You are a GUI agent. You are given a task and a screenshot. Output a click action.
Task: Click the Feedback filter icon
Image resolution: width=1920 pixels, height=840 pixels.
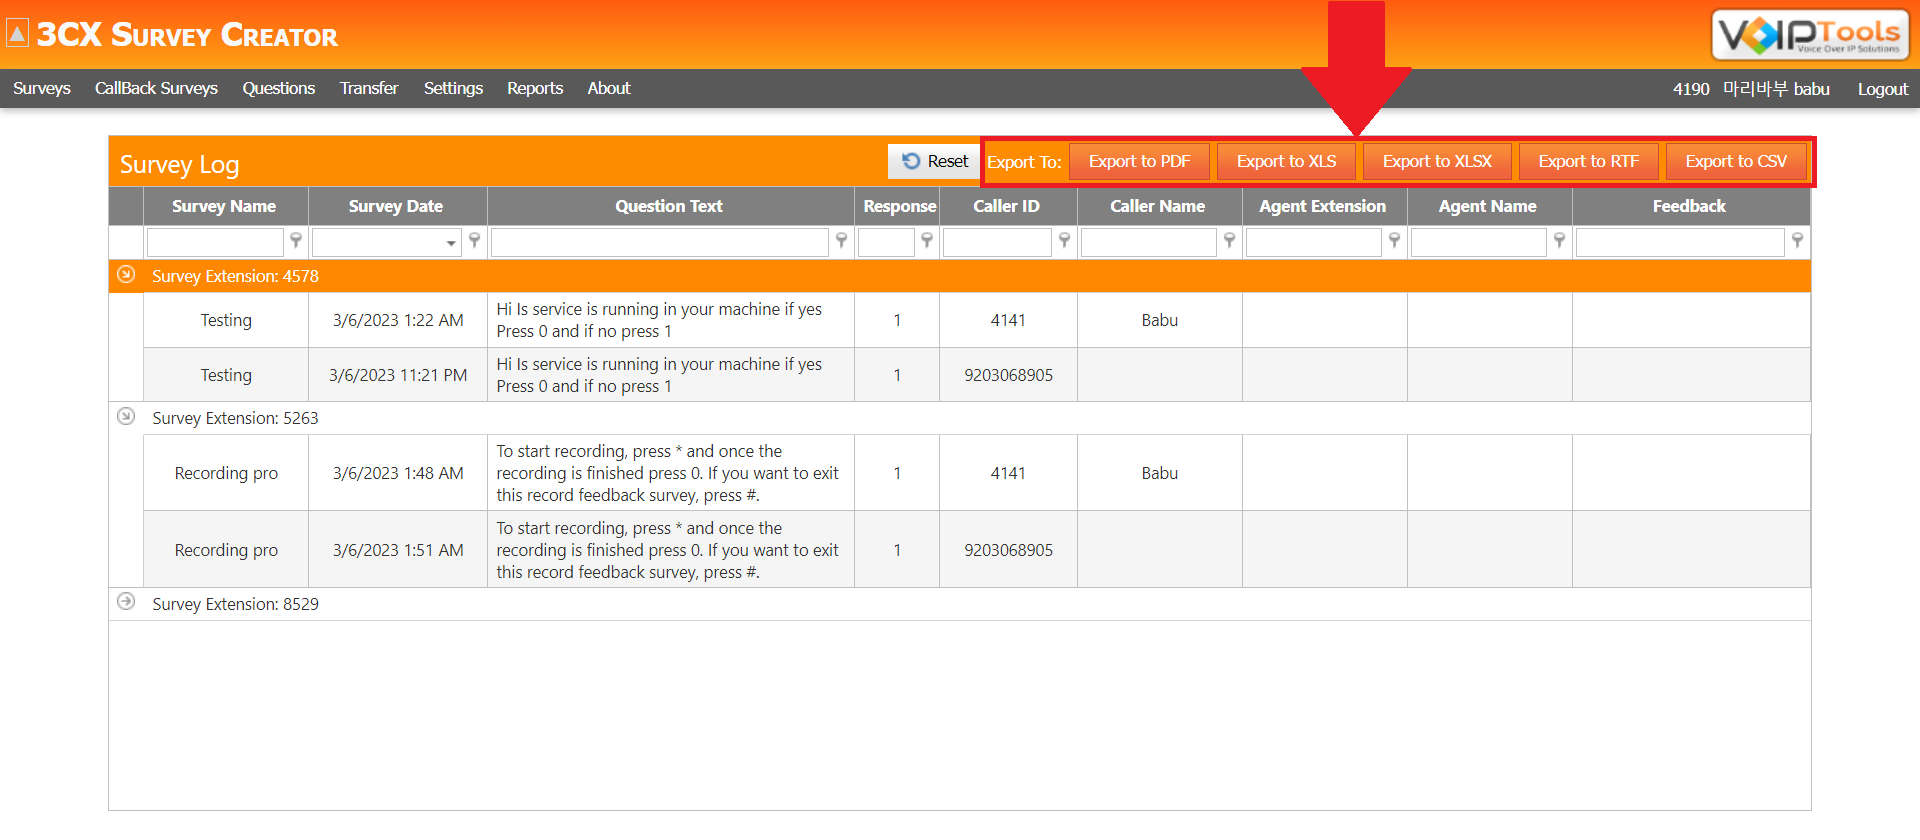point(1798,240)
